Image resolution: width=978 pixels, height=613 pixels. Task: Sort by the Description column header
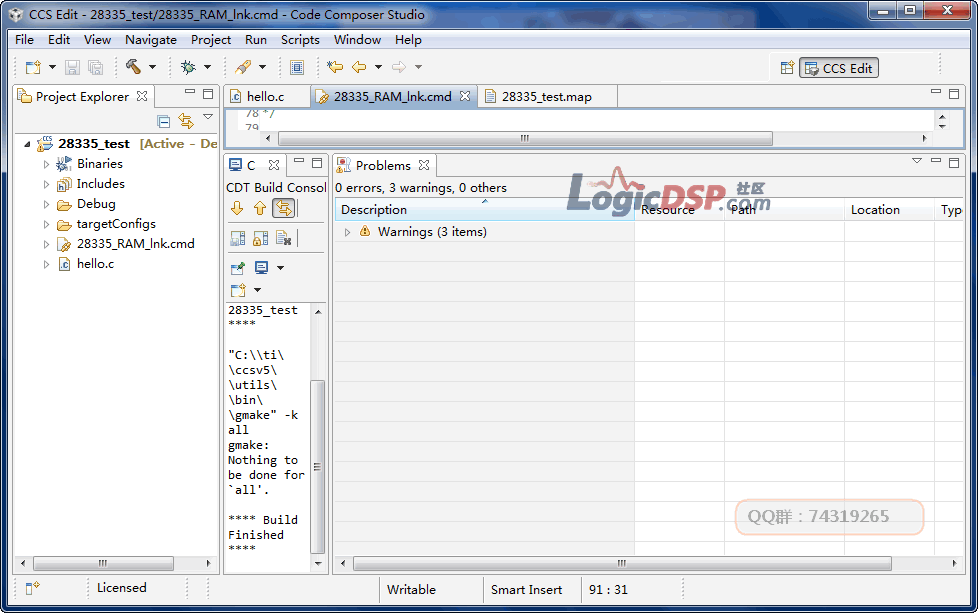pos(485,210)
